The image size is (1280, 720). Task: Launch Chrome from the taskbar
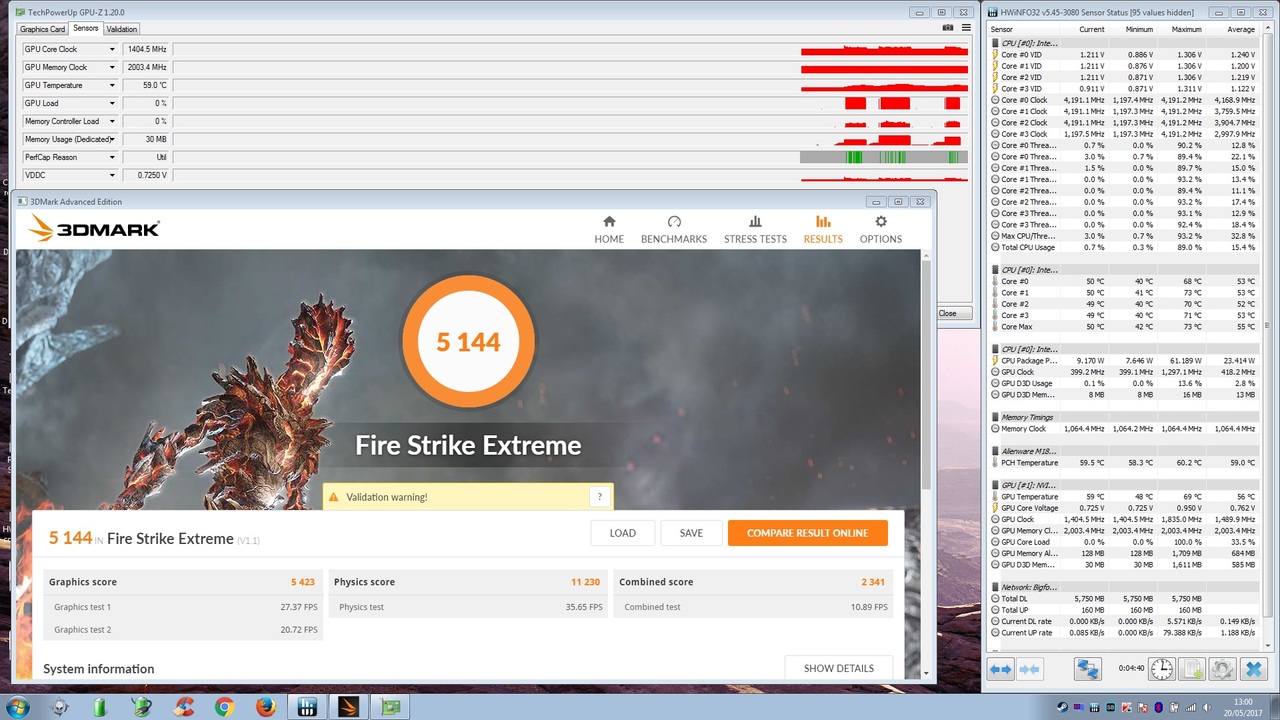[224, 707]
